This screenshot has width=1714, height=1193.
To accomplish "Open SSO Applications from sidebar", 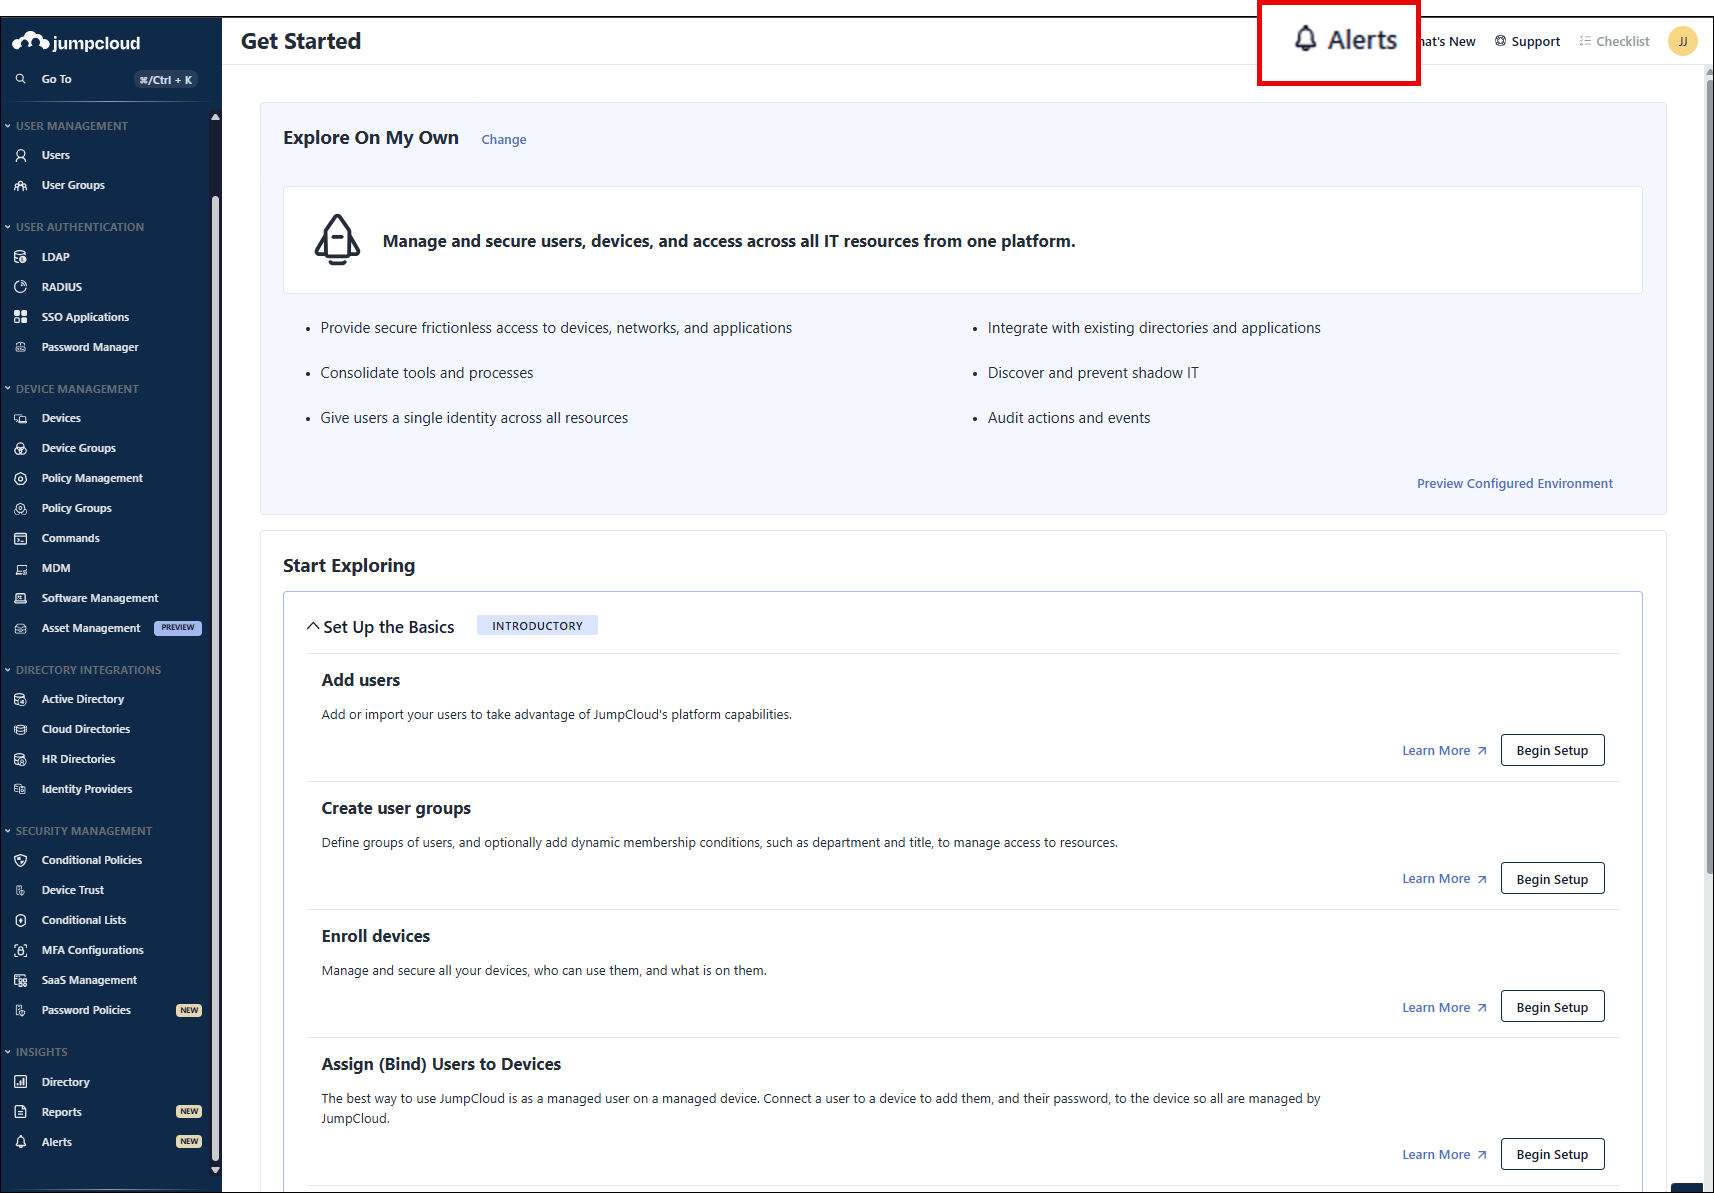I will 85,317.
